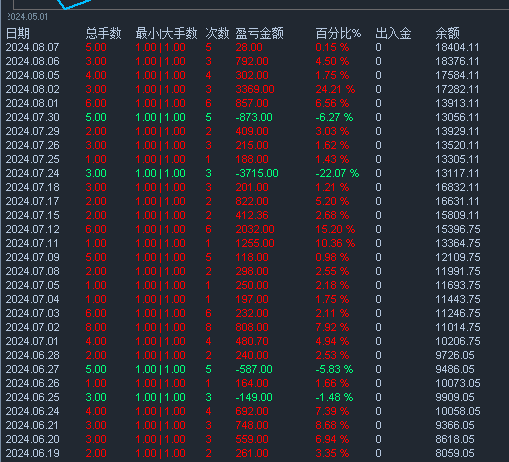Click the -873.00 loss amount
Screen dimensions: 509x462
[x=254, y=117]
